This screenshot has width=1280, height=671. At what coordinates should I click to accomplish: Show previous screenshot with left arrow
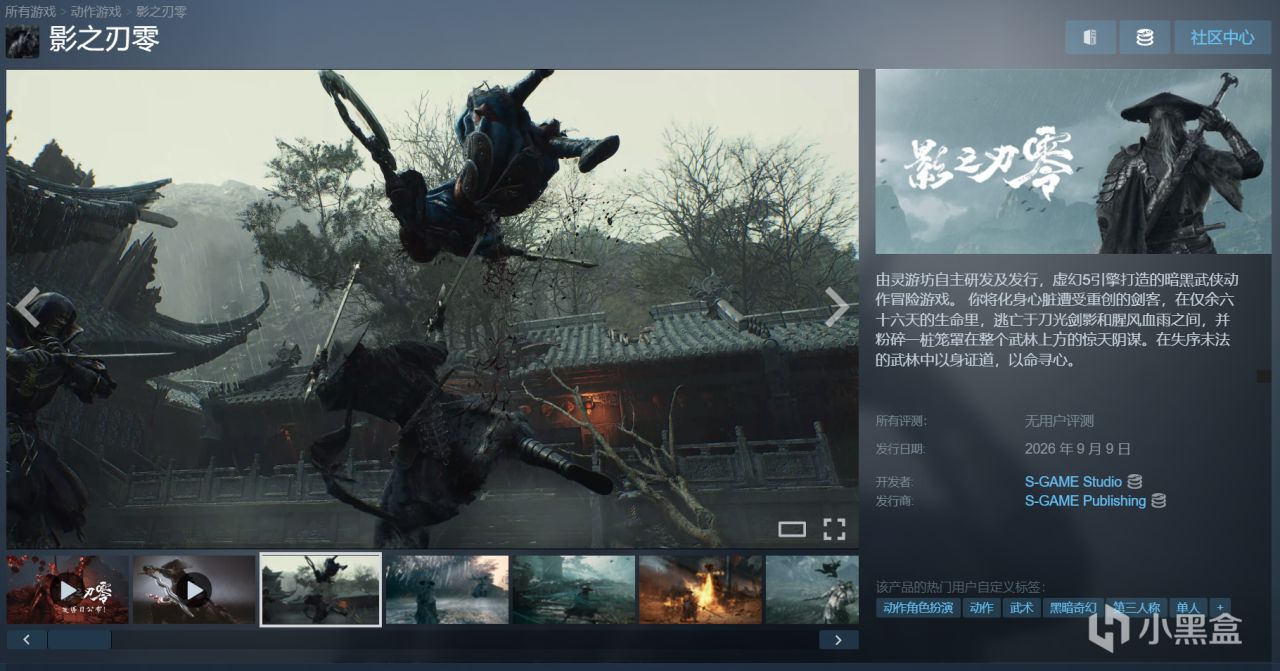[x=28, y=308]
